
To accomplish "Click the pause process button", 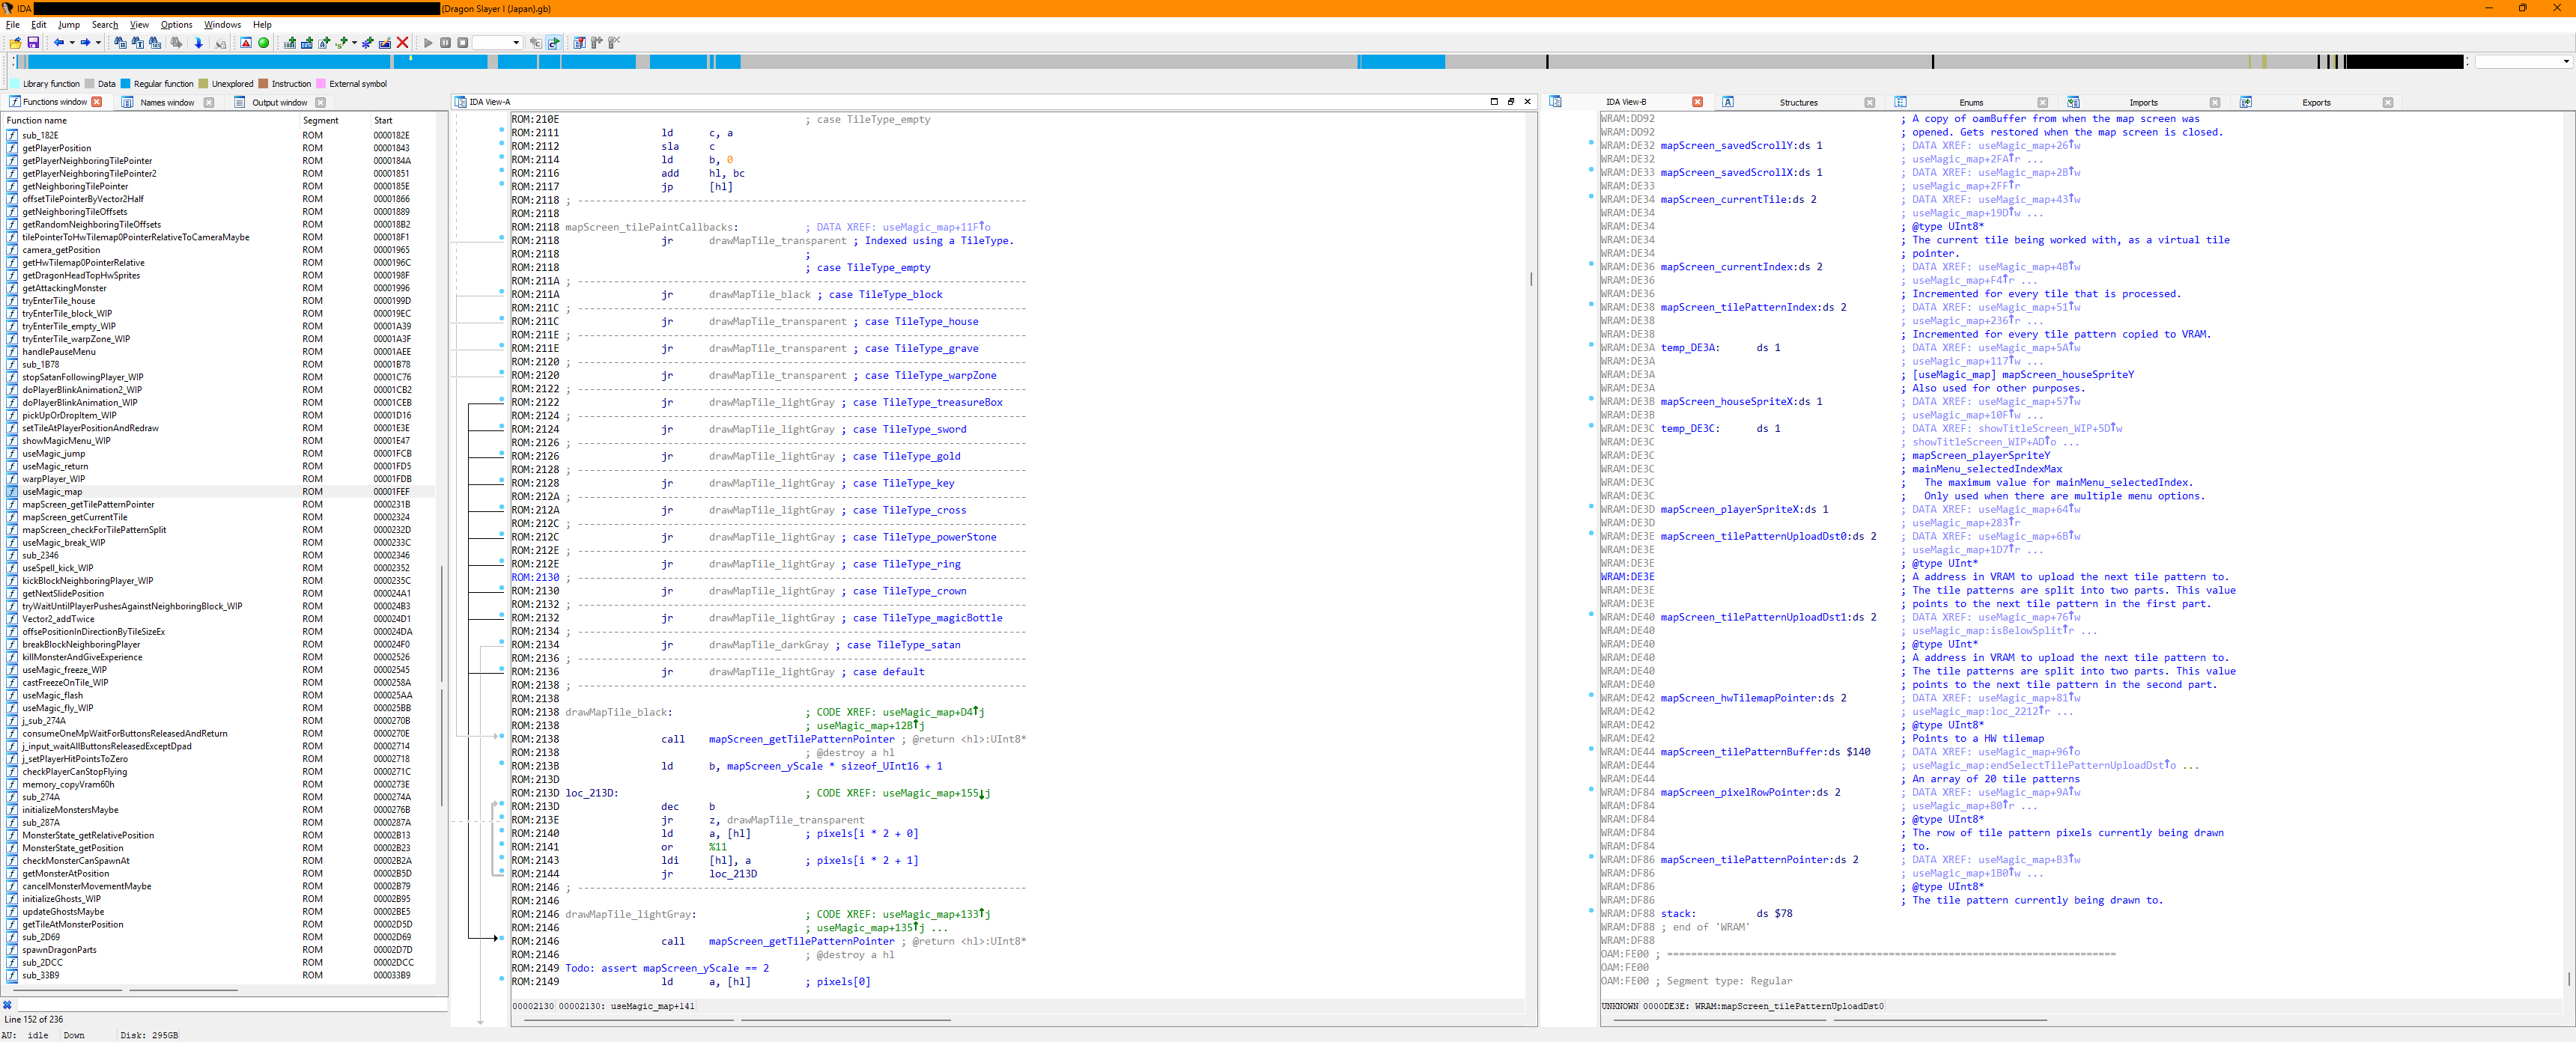I will (x=446, y=43).
